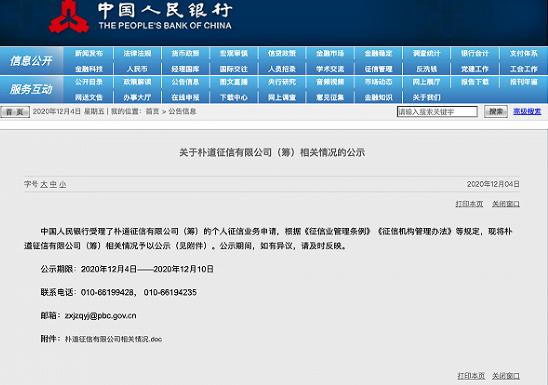Click the publication date 2020年12月04日
548x385 pixels.
493,184
